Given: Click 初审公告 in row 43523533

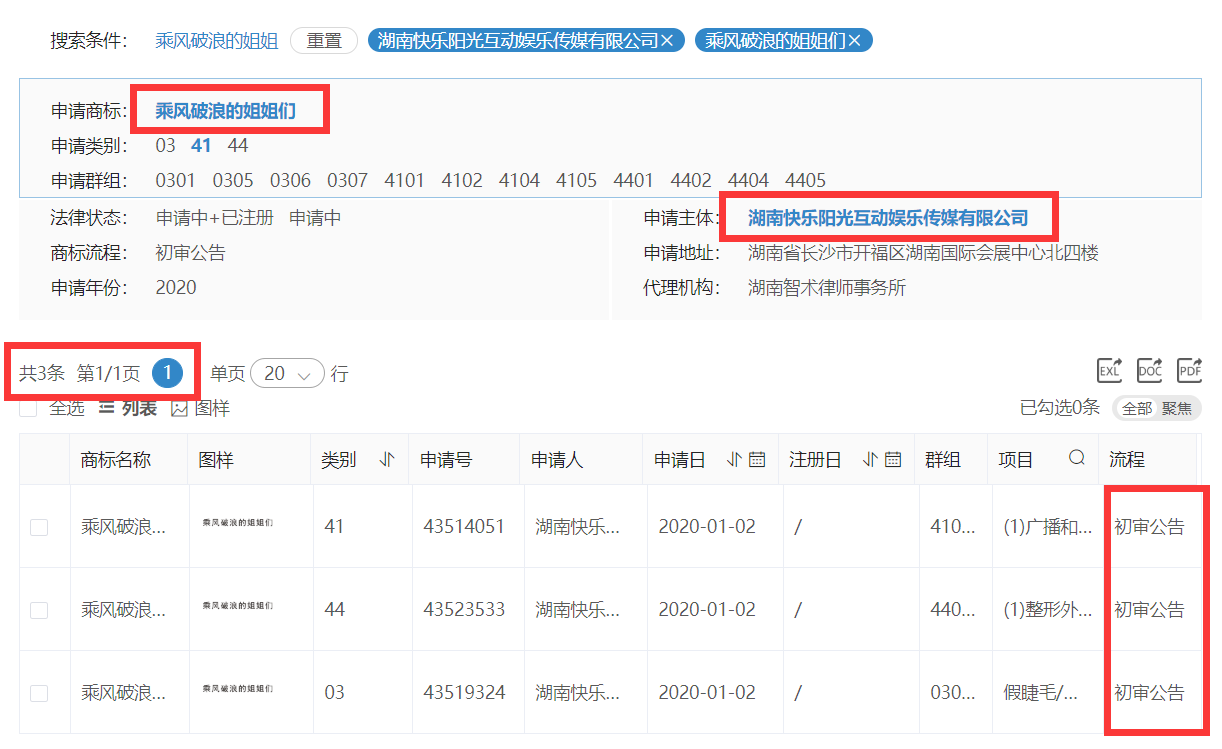Looking at the screenshot, I should [x=1149, y=610].
